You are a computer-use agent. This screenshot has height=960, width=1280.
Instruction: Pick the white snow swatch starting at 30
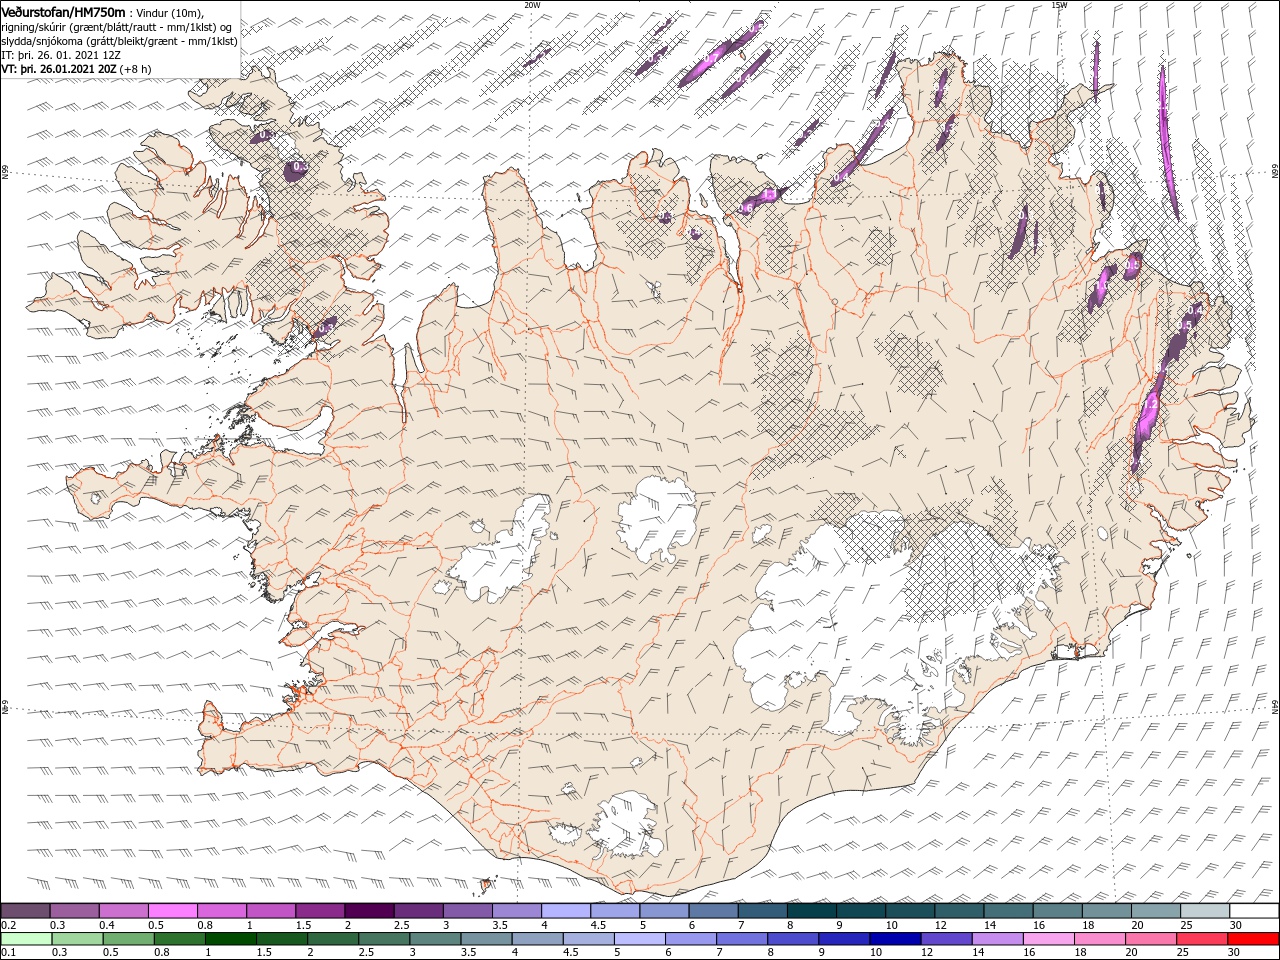click(x=1254, y=911)
